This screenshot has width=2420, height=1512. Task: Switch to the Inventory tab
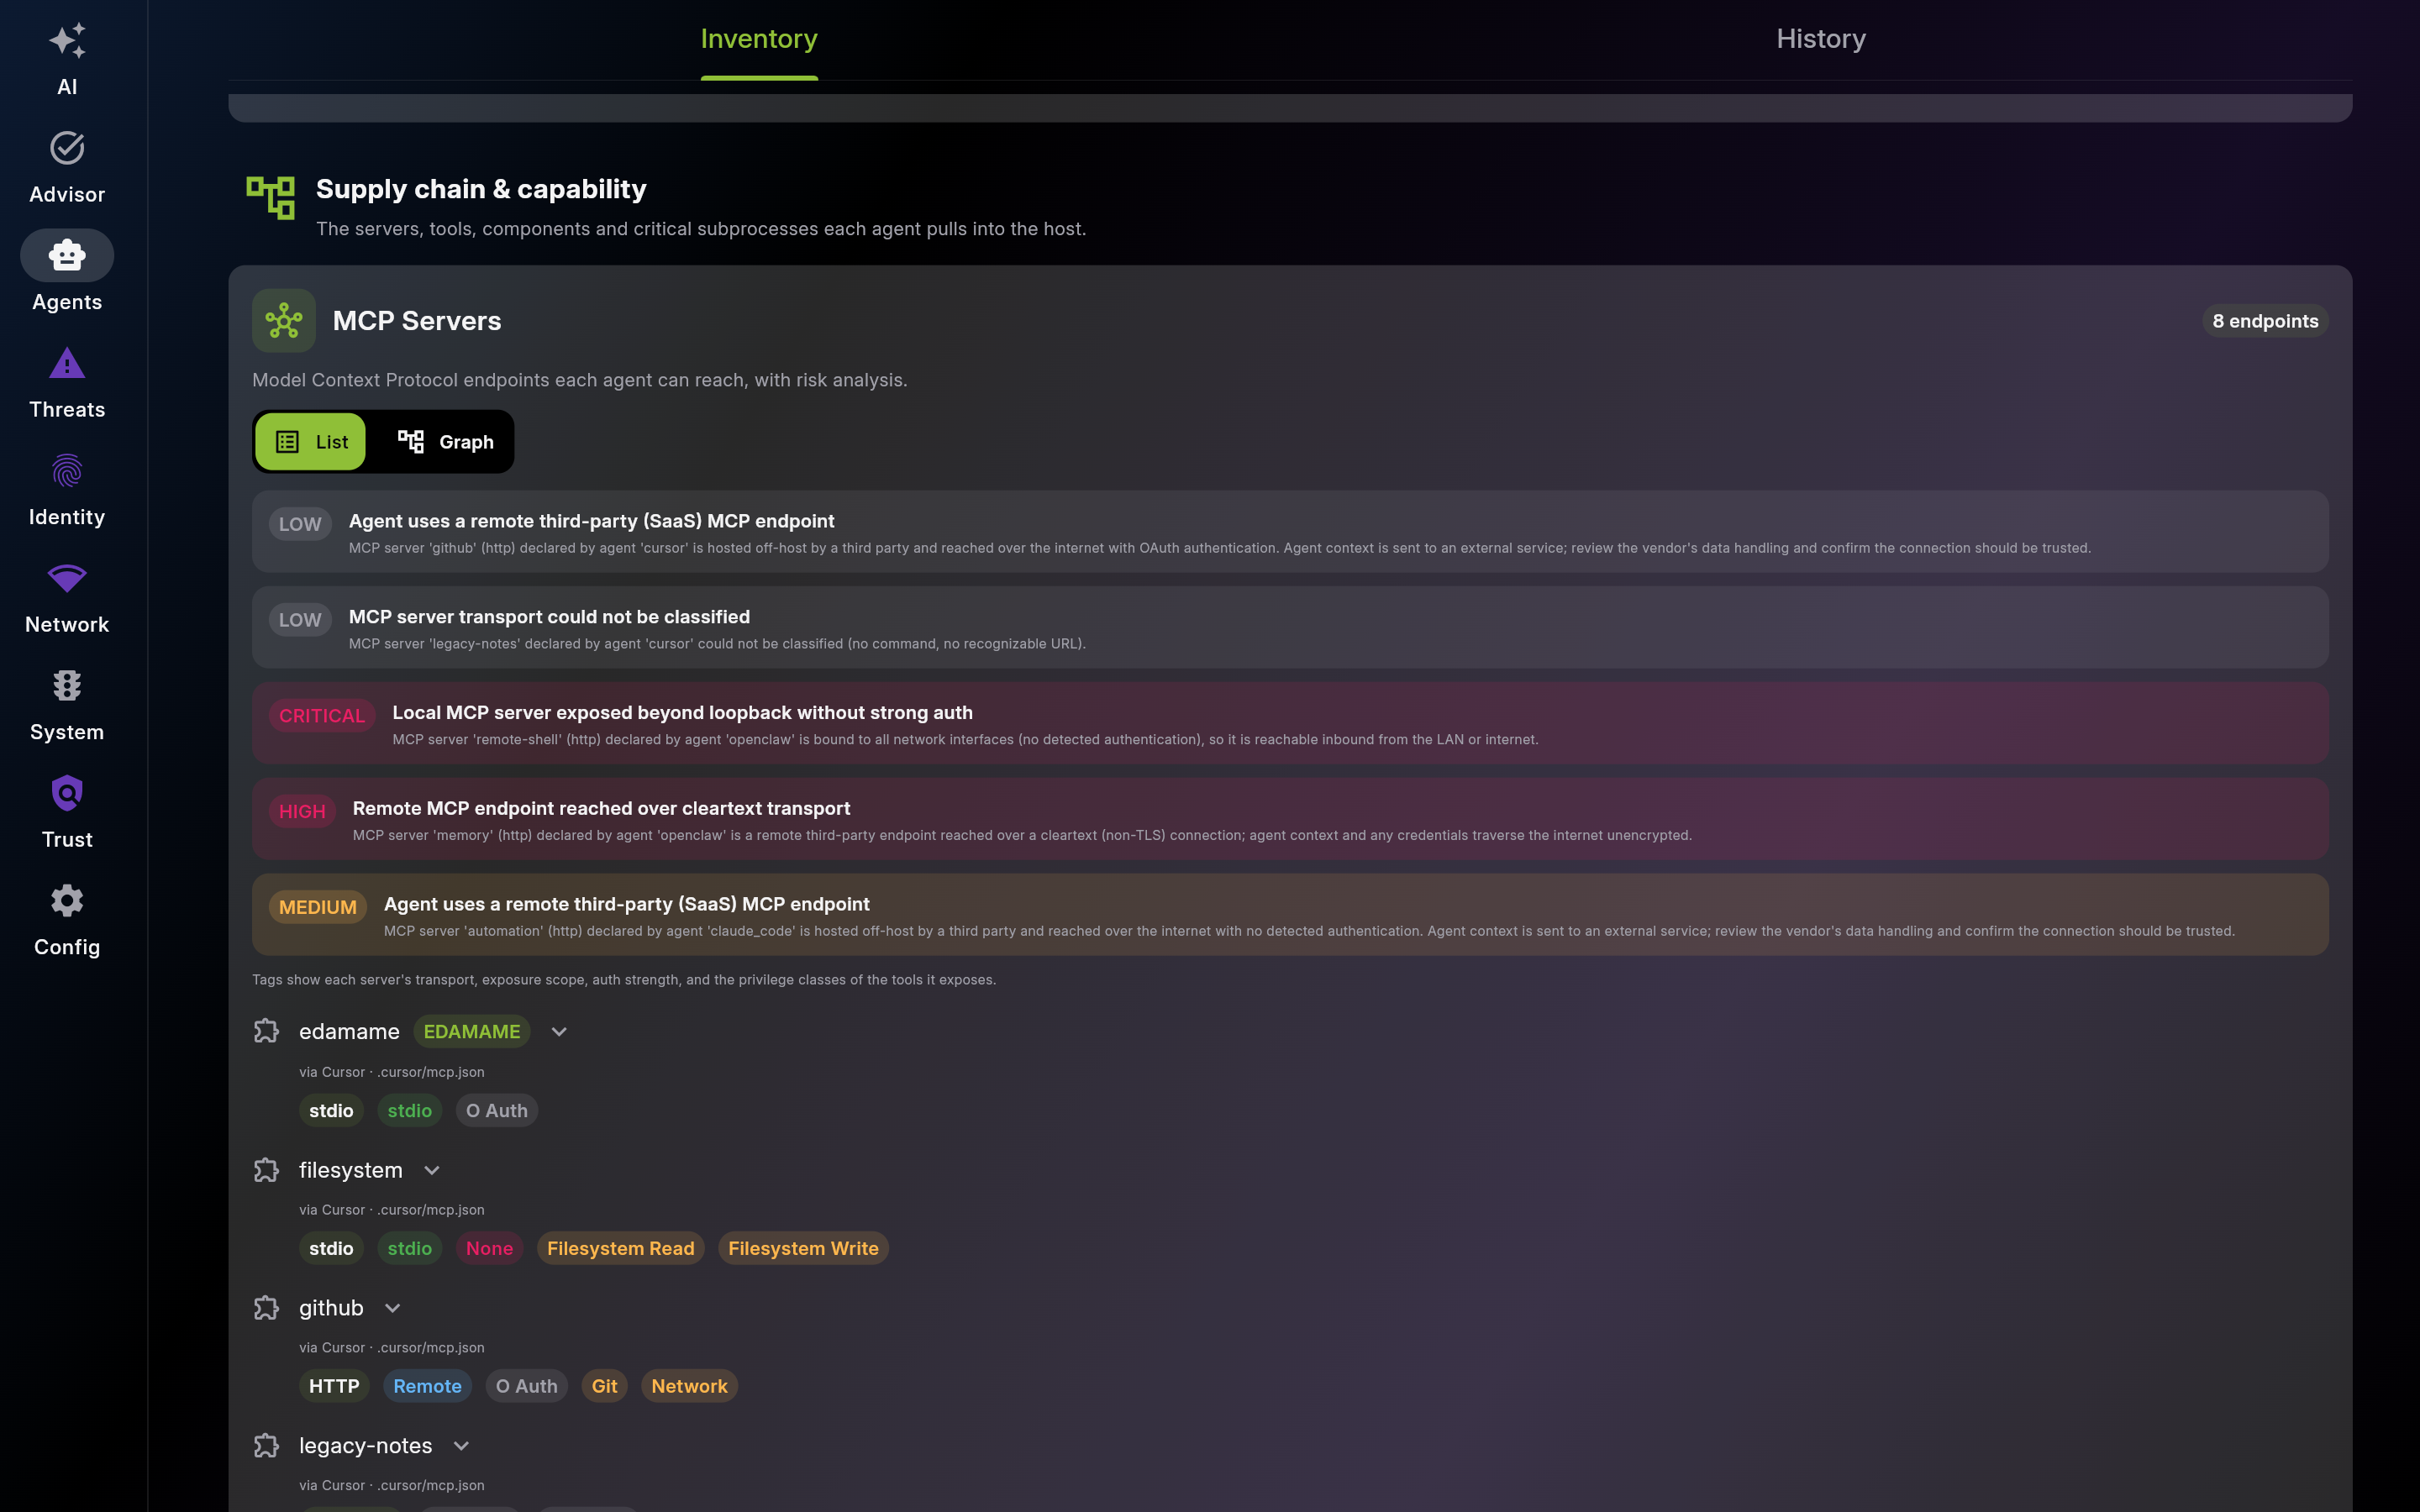point(759,39)
